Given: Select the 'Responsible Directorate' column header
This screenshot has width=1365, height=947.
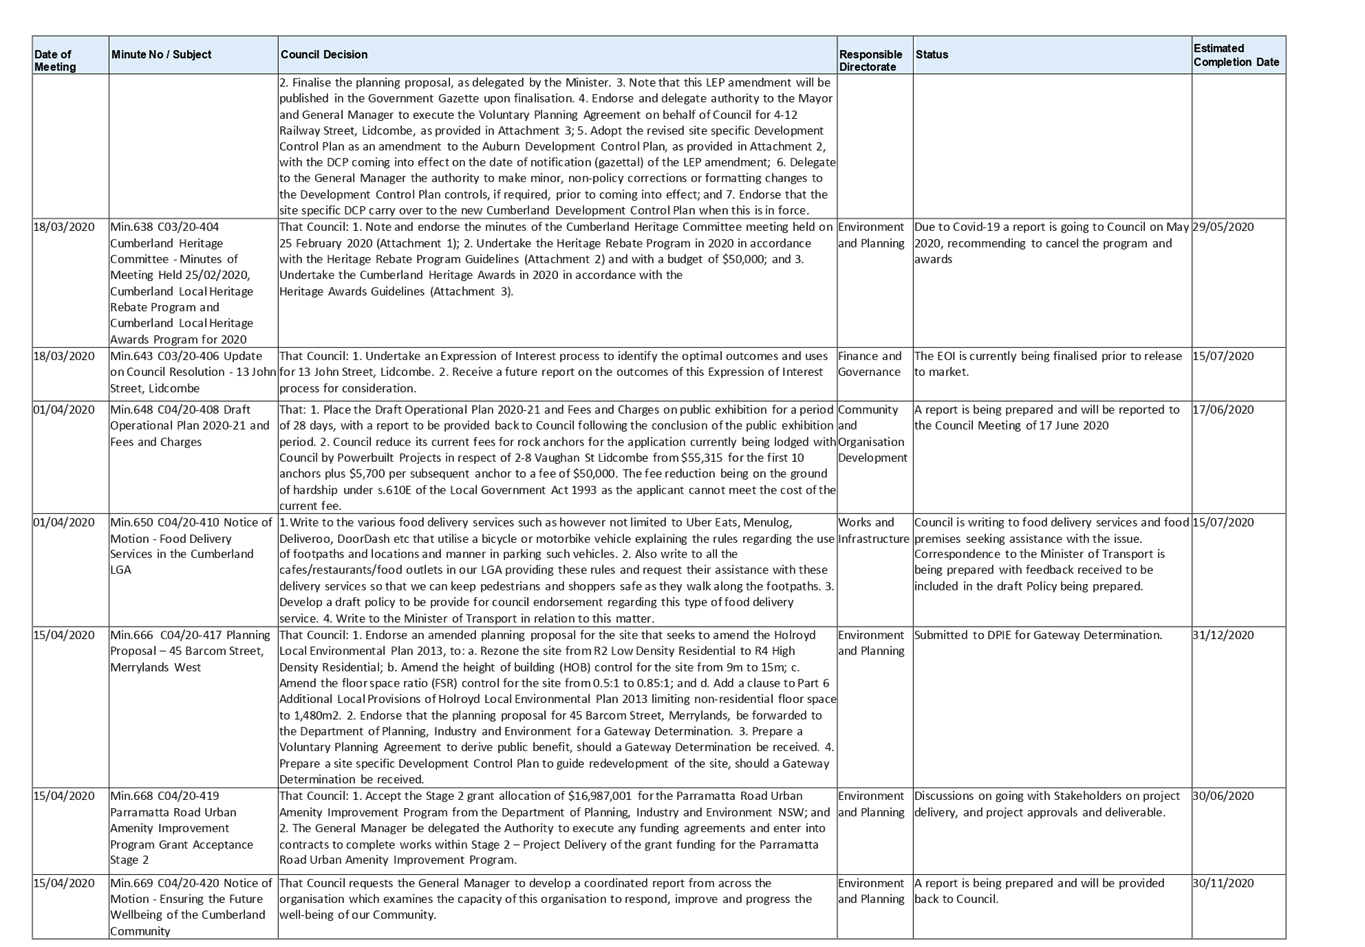Looking at the screenshot, I should tap(874, 55).
